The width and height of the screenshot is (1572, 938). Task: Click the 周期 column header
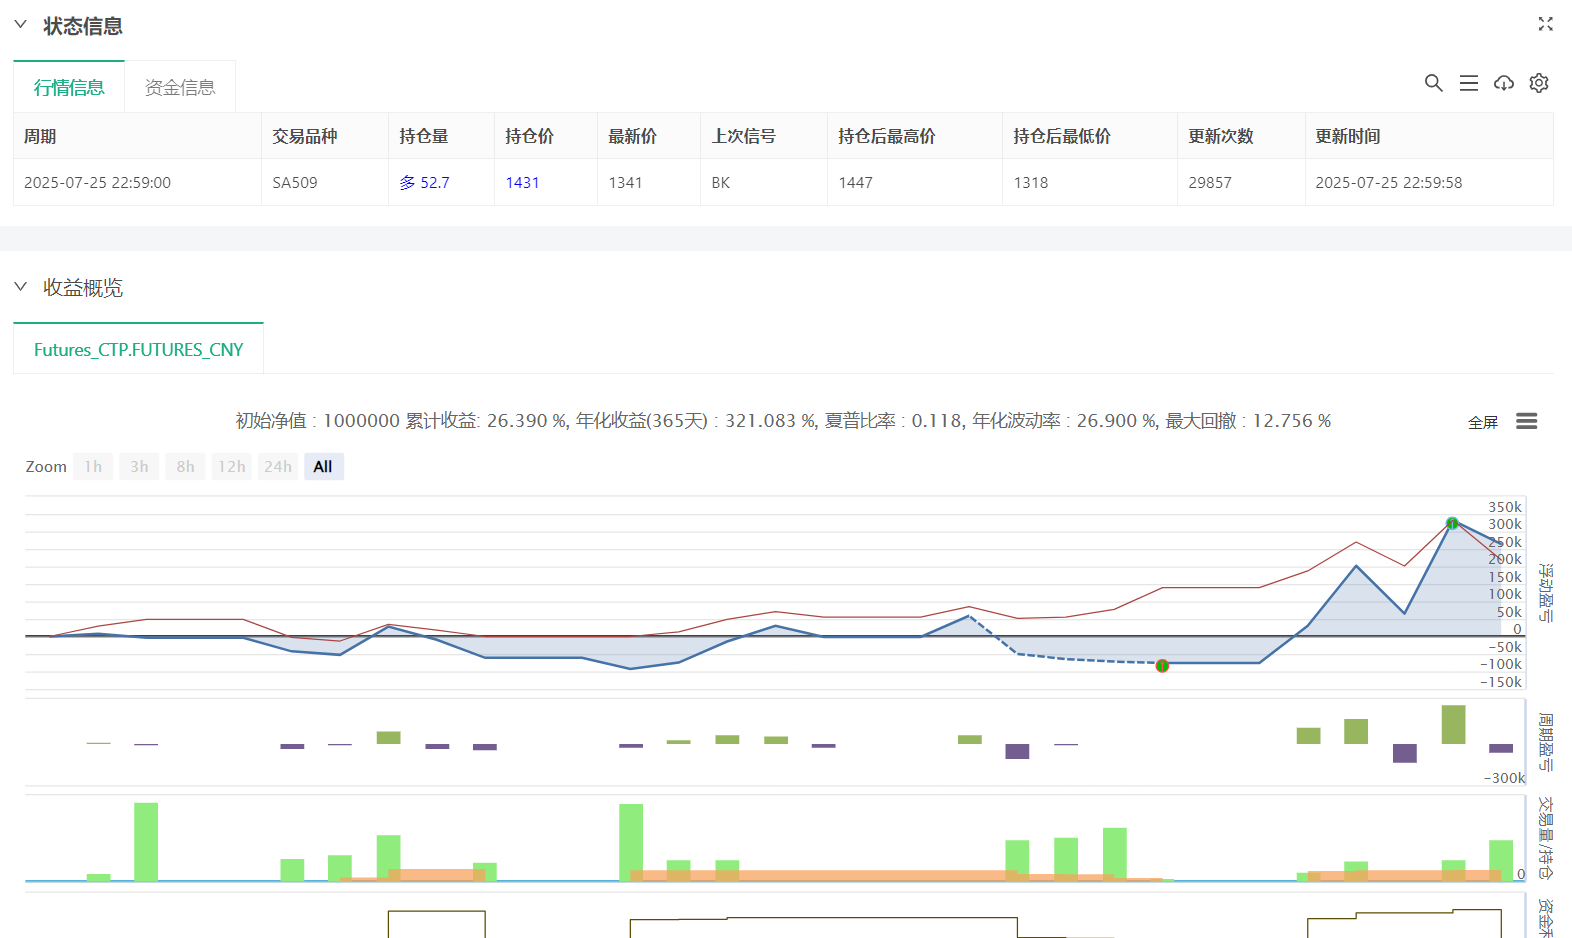click(x=137, y=136)
